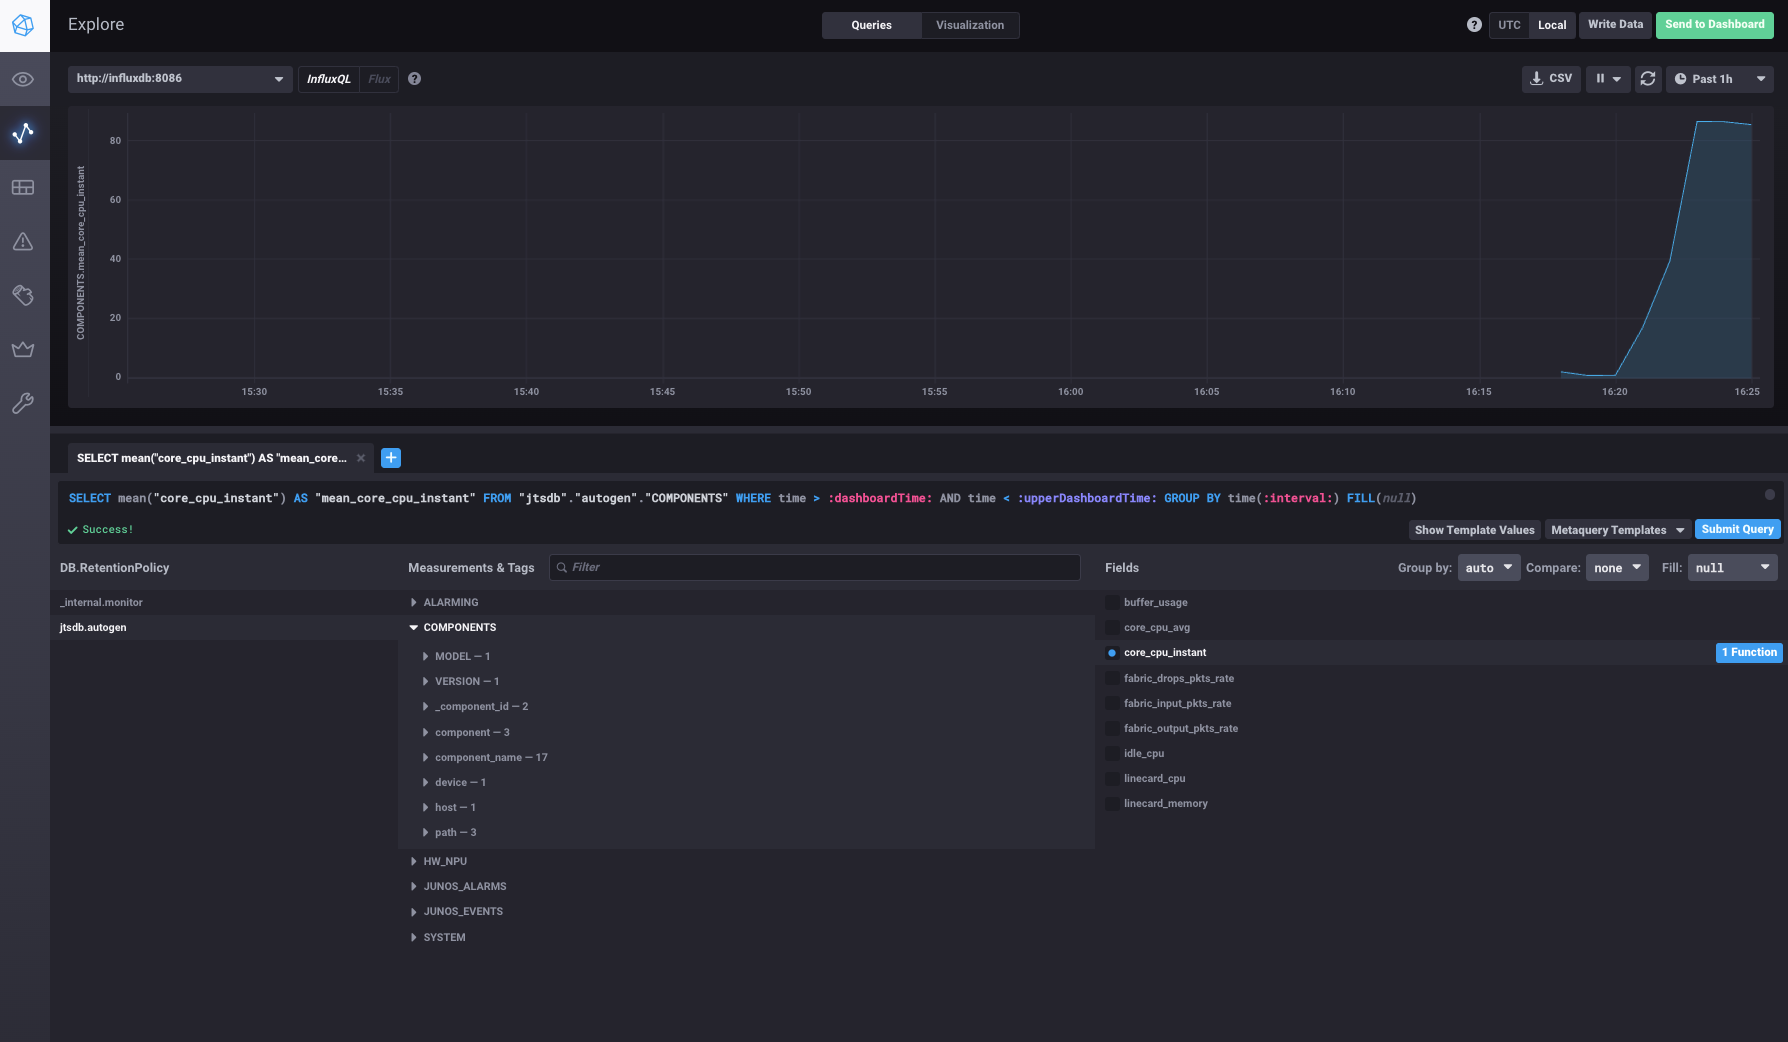Select the jtsdb.autogen database
The height and width of the screenshot is (1042, 1788).
pos(93,628)
